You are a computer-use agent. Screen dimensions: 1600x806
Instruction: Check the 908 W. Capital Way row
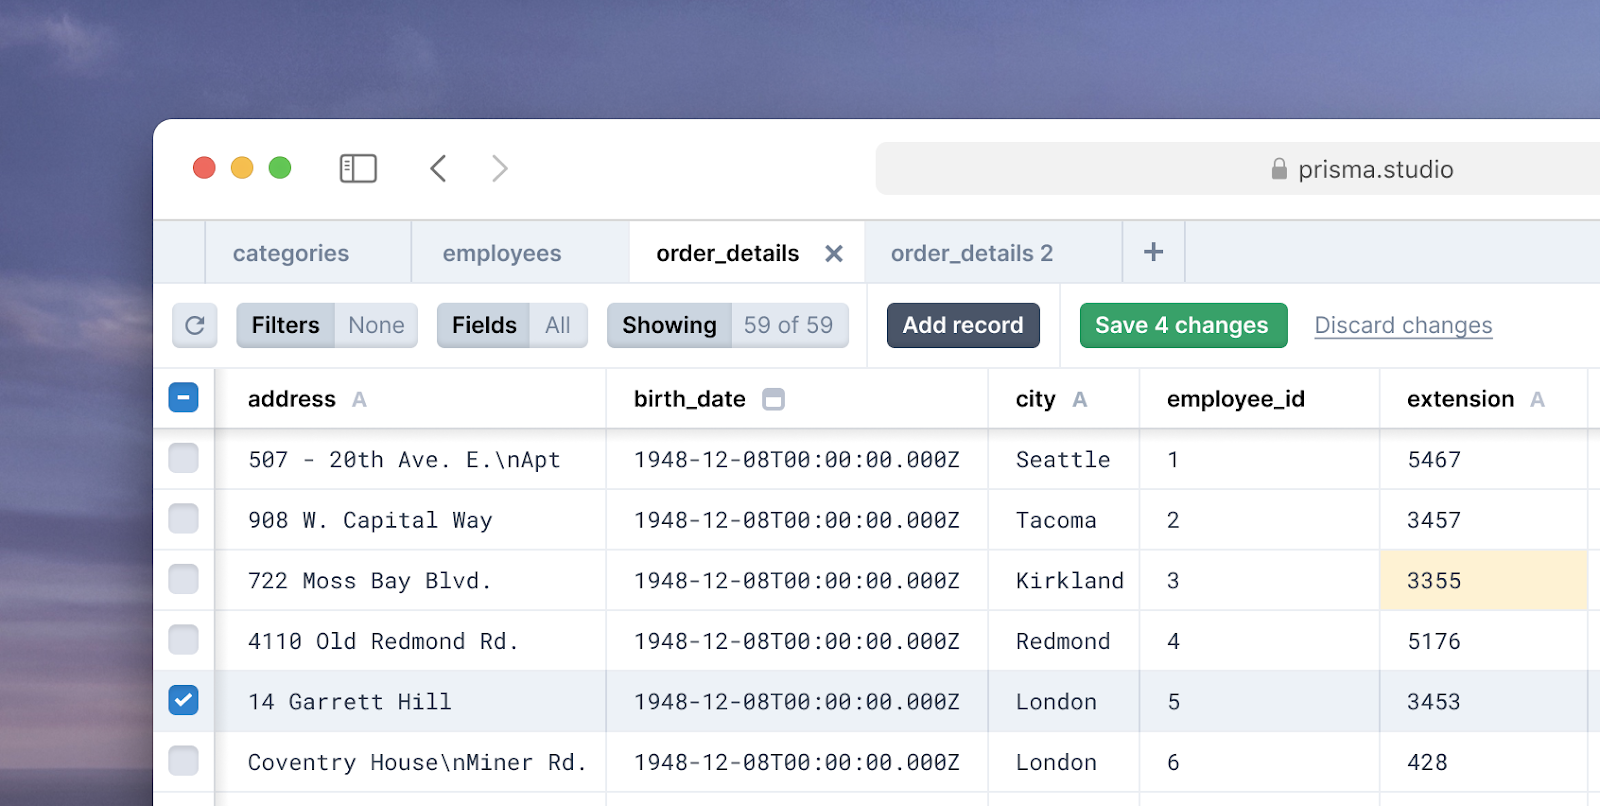coord(183,519)
